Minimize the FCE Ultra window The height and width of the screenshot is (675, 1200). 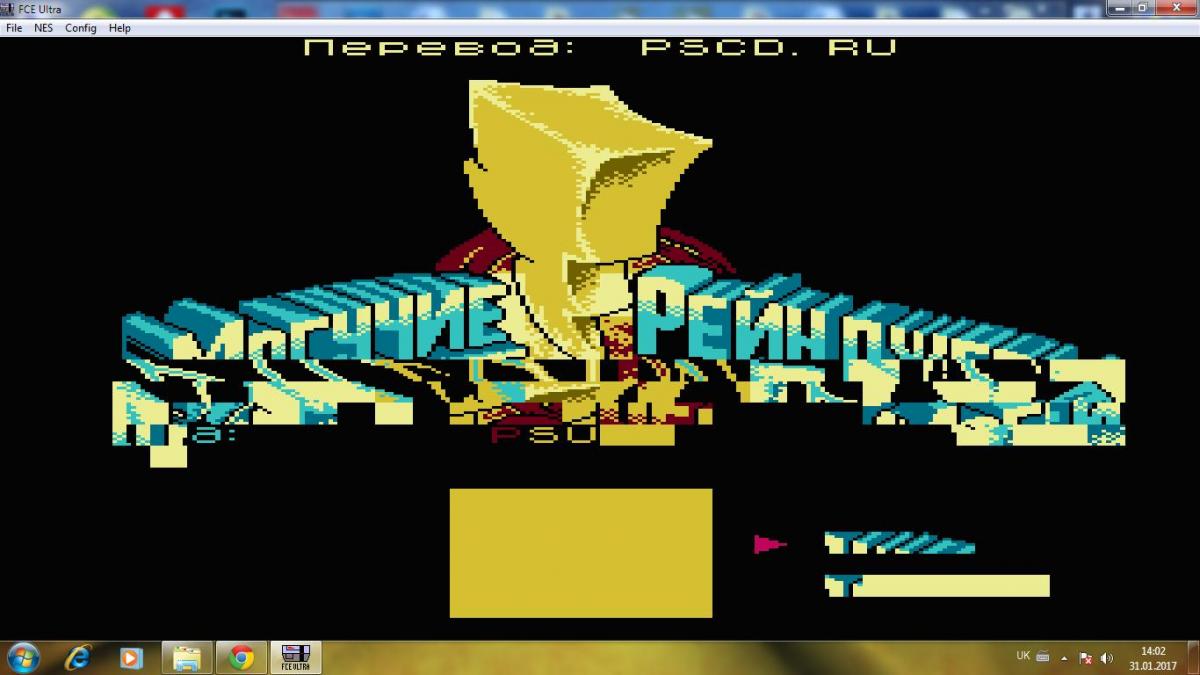pos(1120,8)
